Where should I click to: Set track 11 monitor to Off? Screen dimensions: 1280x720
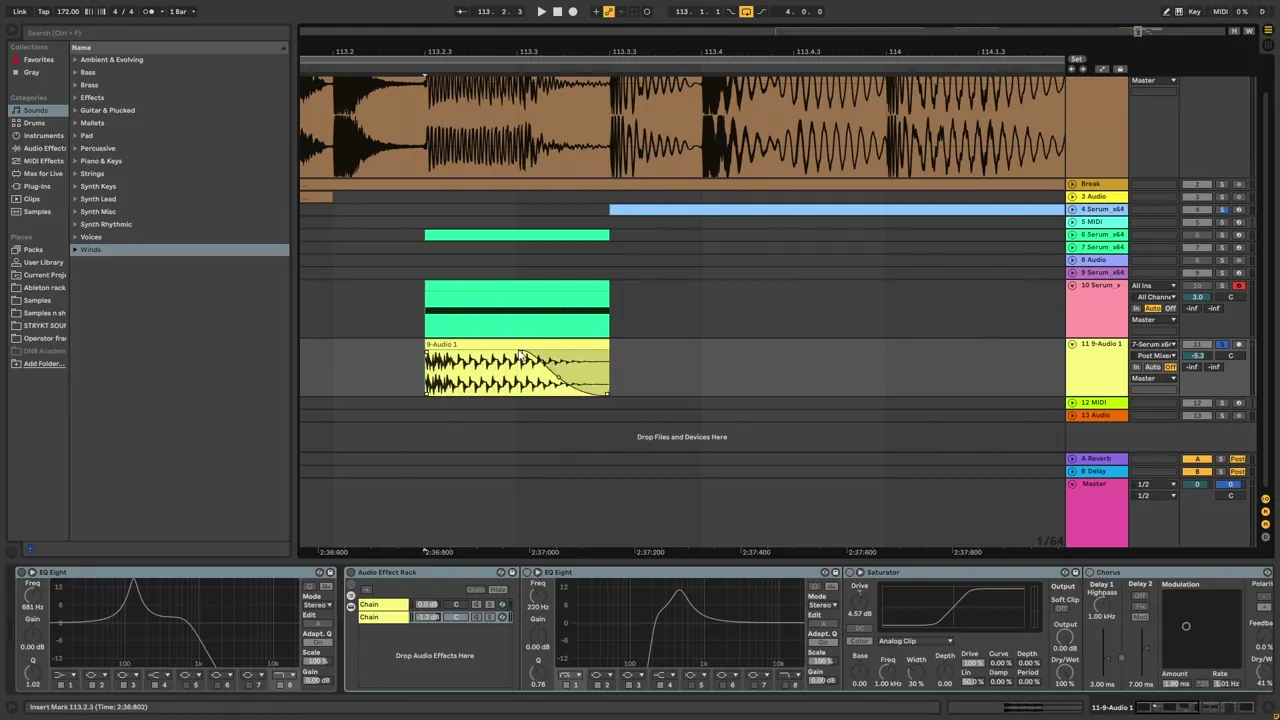(x=1170, y=367)
